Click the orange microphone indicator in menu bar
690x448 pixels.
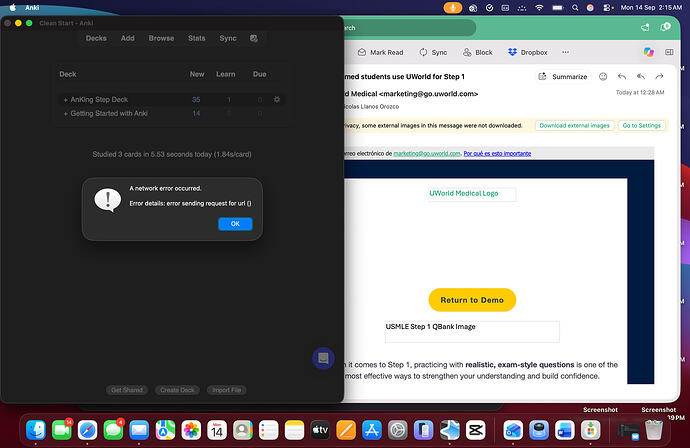(452, 7)
